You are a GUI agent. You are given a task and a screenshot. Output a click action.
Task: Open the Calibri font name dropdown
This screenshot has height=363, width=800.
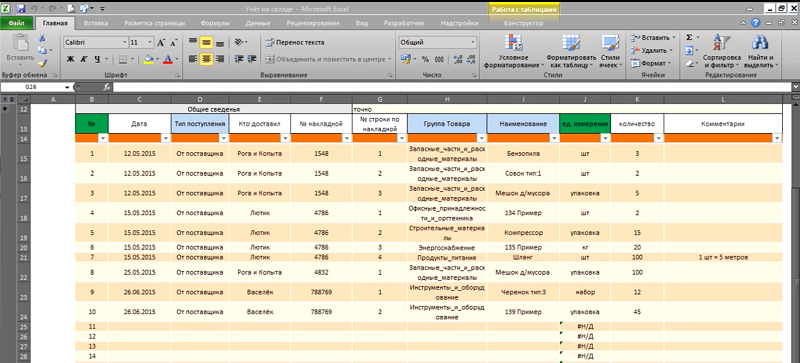point(124,43)
